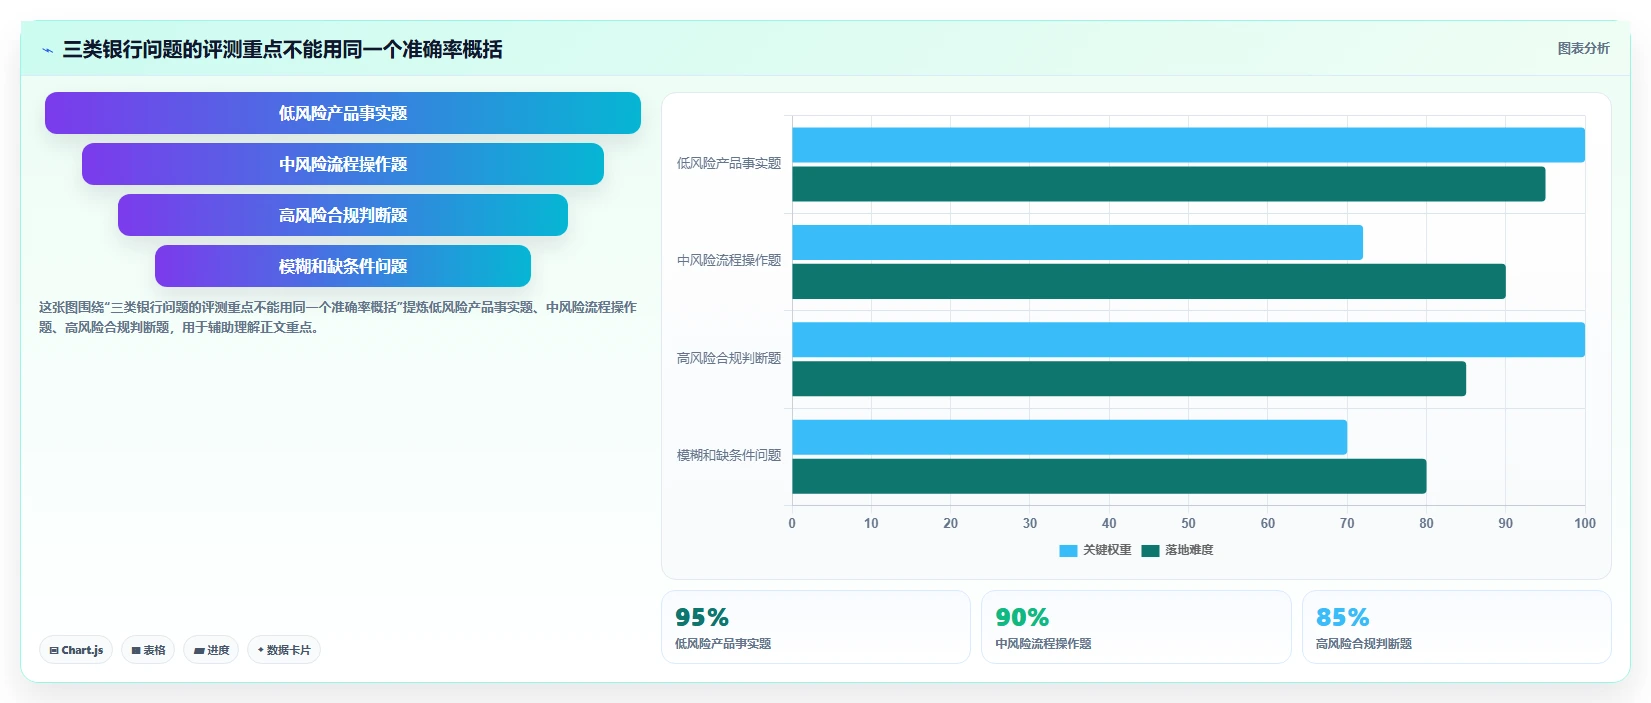Click the 关键权重 legend label
This screenshot has height=703, width=1651.
click(x=1107, y=550)
